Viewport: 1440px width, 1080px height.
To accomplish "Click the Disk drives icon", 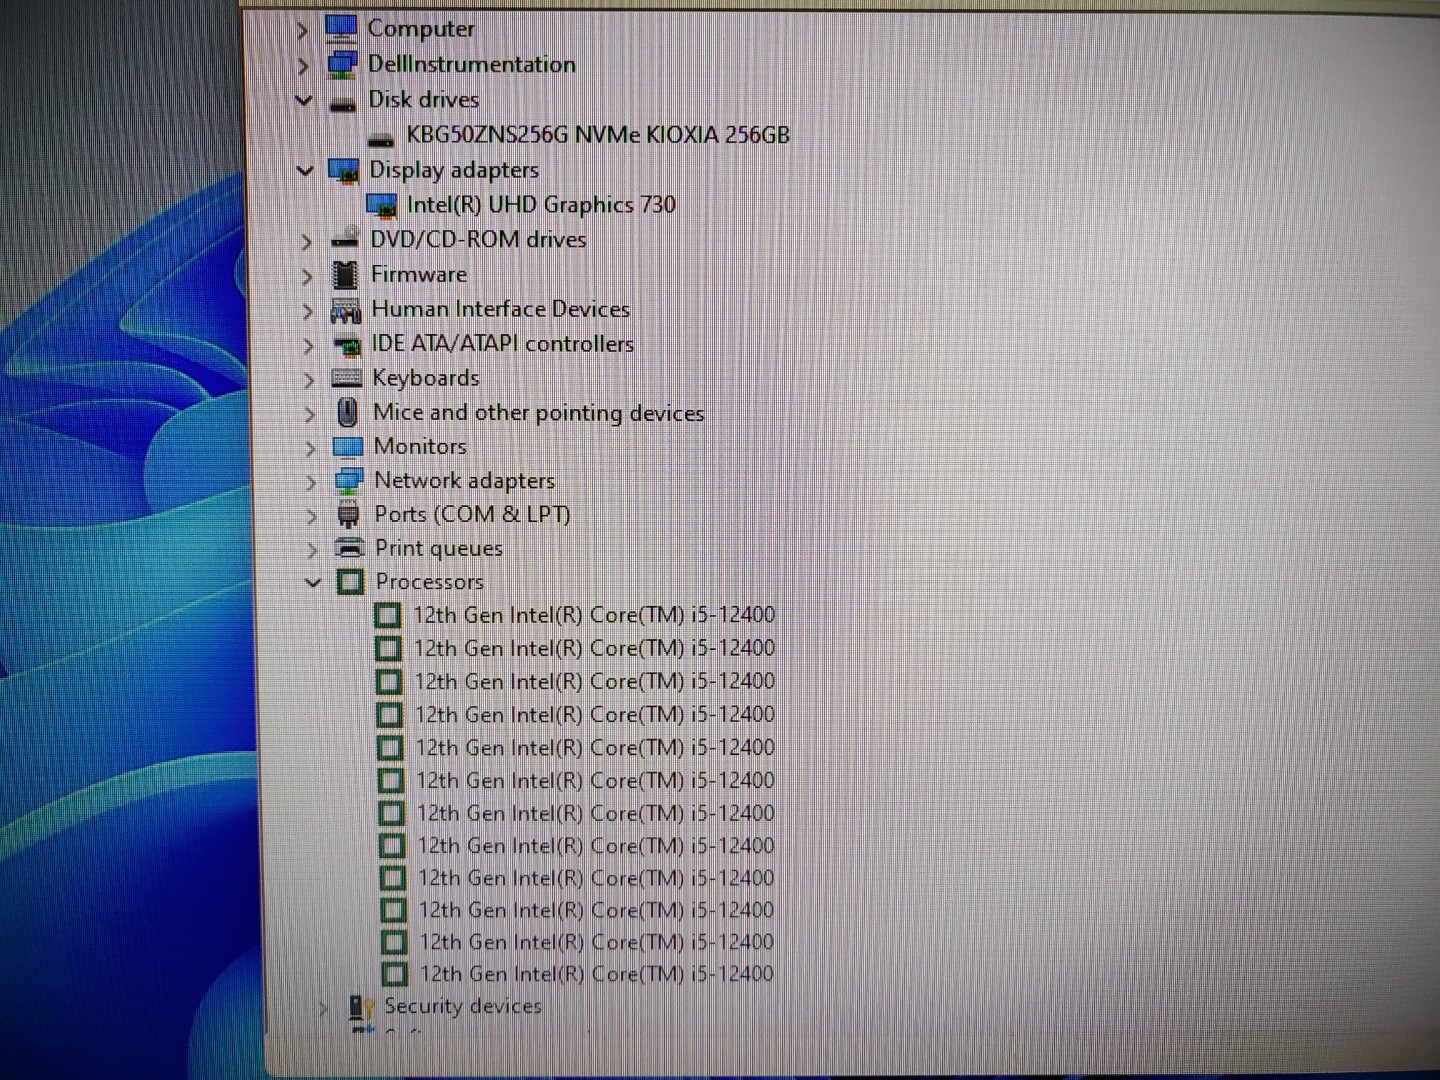I will [x=343, y=104].
